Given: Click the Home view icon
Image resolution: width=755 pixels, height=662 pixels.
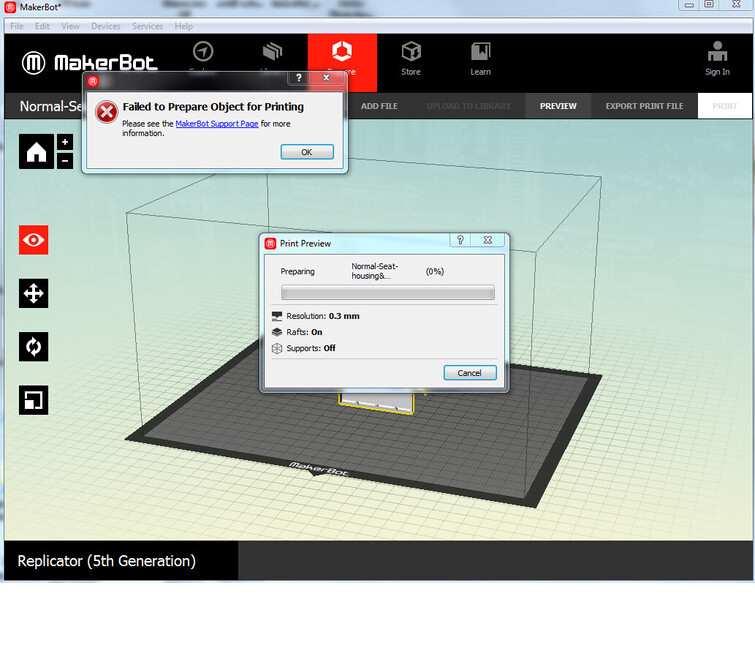Looking at the screenshot, I should (x=36, y=152).
